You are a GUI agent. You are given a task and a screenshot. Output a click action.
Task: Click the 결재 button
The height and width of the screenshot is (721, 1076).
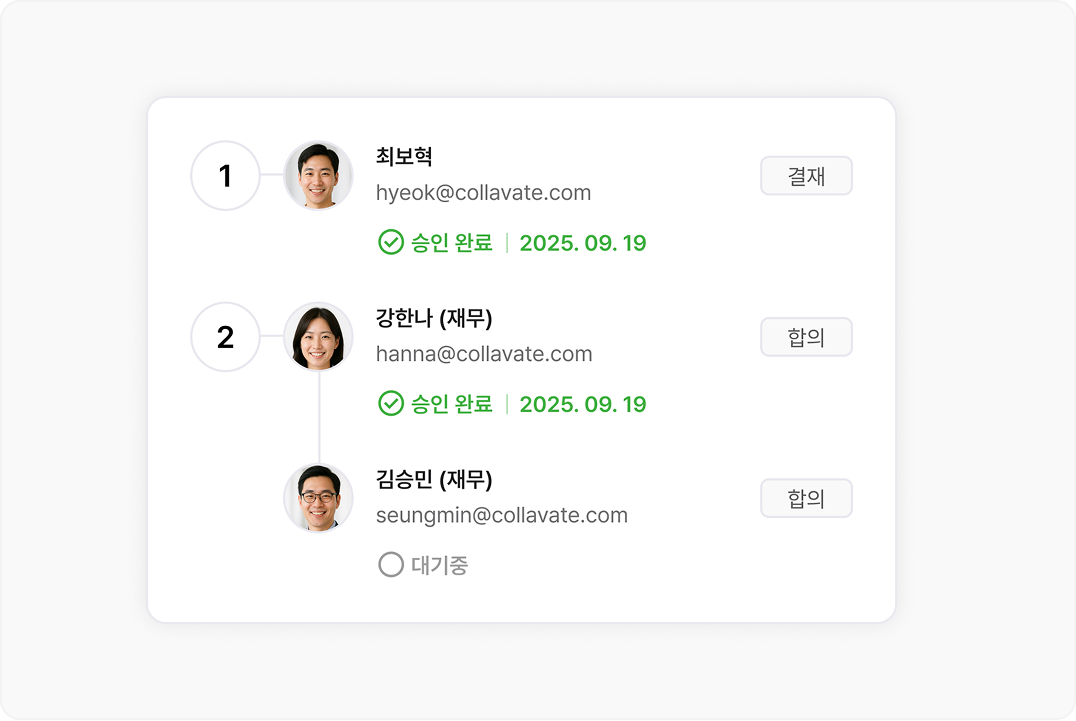806,176
